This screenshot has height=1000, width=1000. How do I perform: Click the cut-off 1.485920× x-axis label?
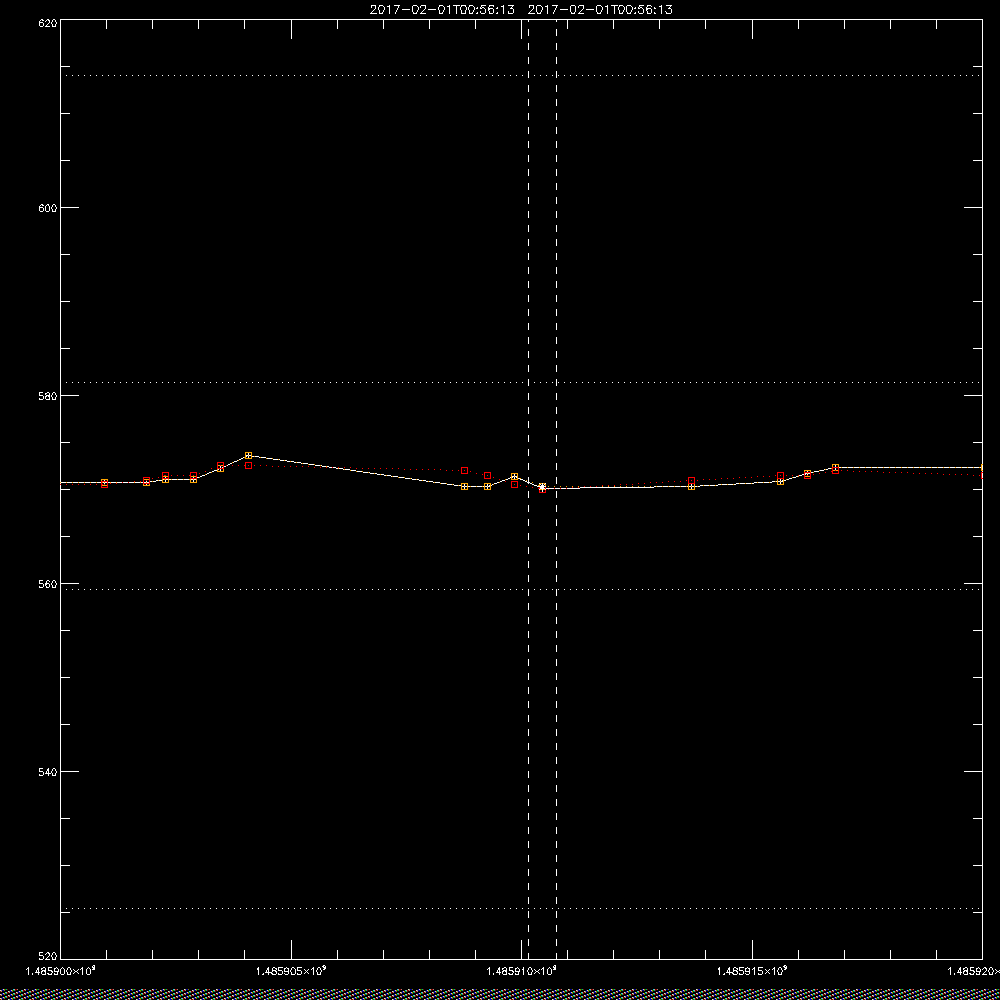click(x=973, y=971)
